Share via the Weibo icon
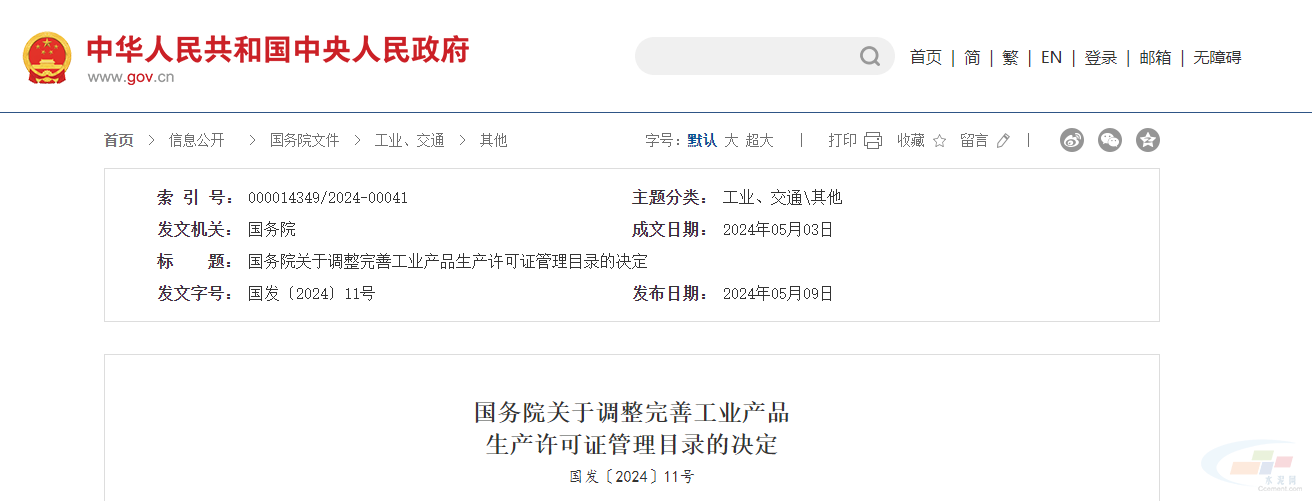 (x=1072, y=140)
